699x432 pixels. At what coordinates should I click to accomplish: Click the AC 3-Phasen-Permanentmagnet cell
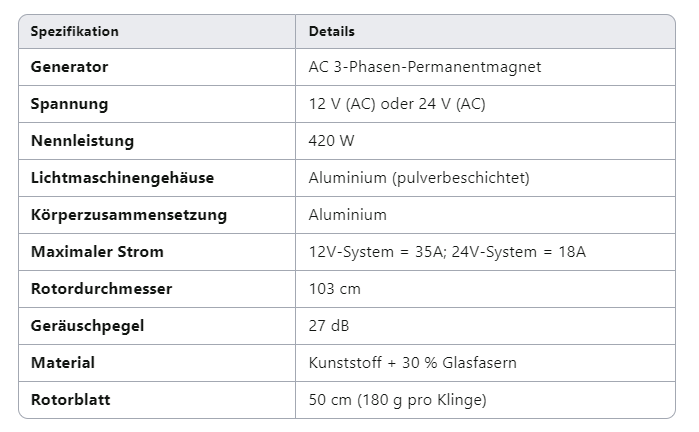425,67
